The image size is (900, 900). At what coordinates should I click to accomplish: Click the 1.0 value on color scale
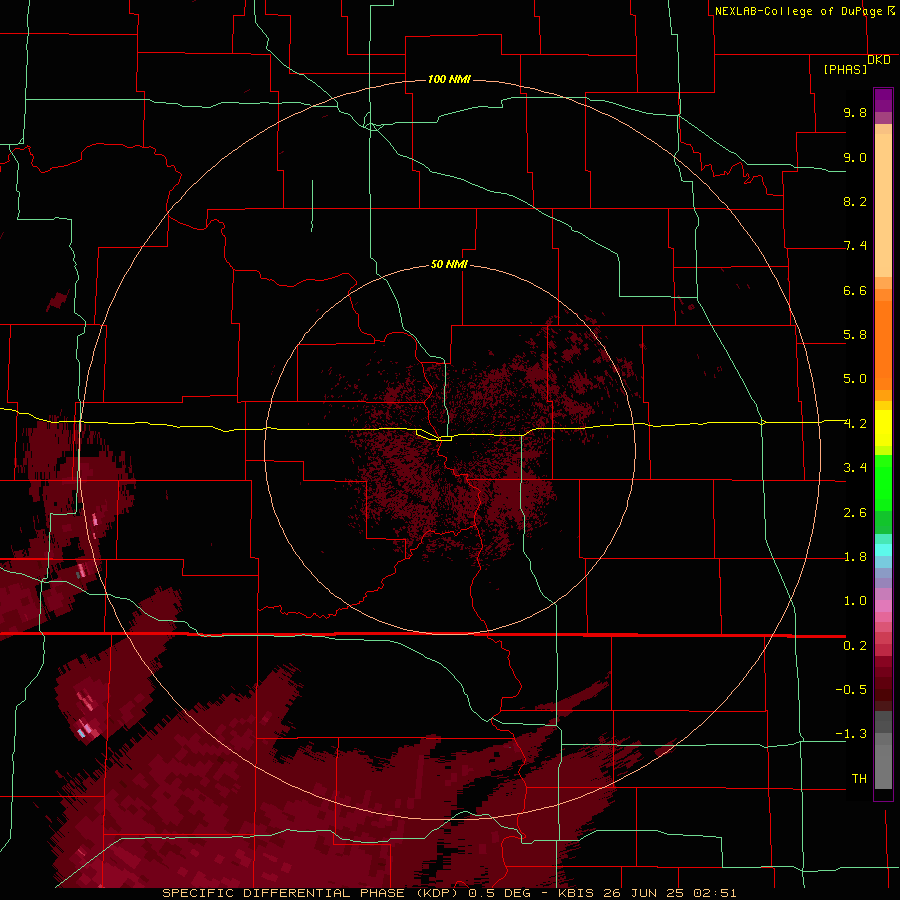pos(855,601)
